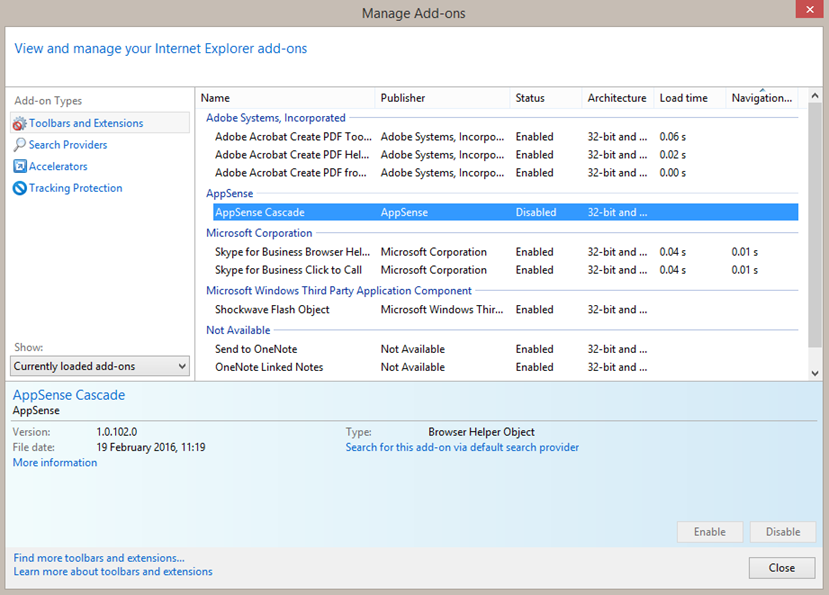The height and width of the screenshot is (595, 829).
Task: Open Find more toolbars and extensions link
Action: 99,558
